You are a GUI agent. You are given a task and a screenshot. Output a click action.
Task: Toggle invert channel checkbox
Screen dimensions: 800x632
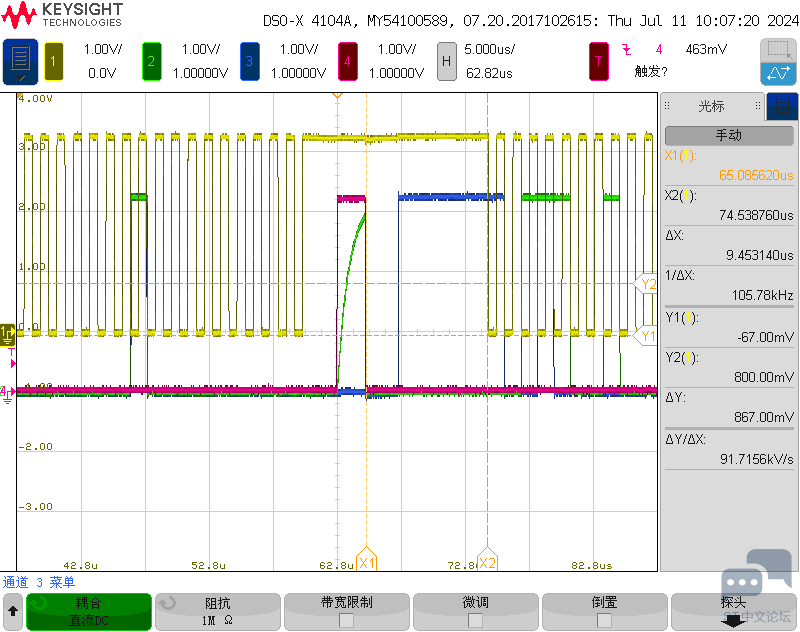tap(604, 620)
